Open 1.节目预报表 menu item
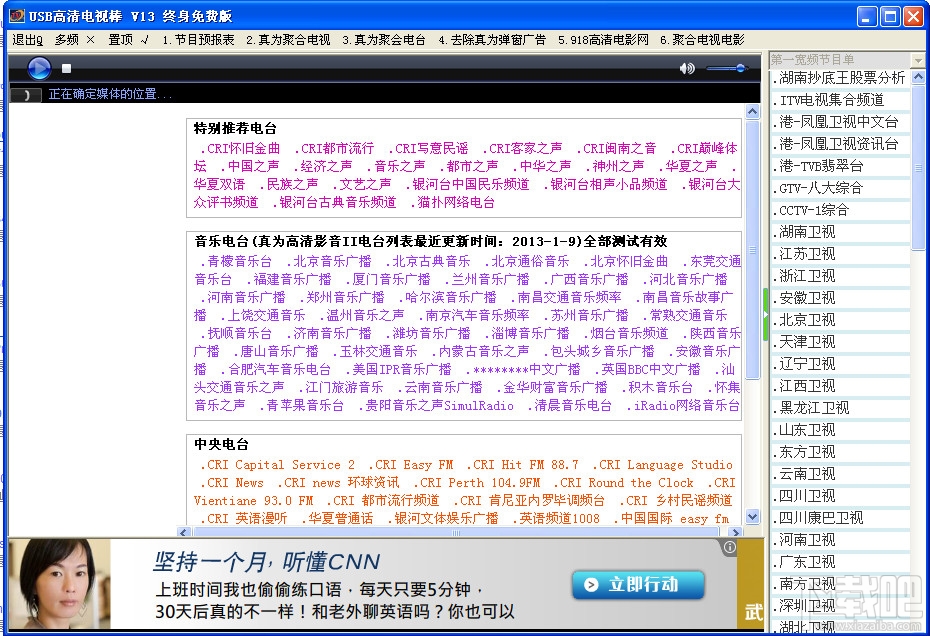The height and width of the screenshot is (636, 930). click(198, 40)
